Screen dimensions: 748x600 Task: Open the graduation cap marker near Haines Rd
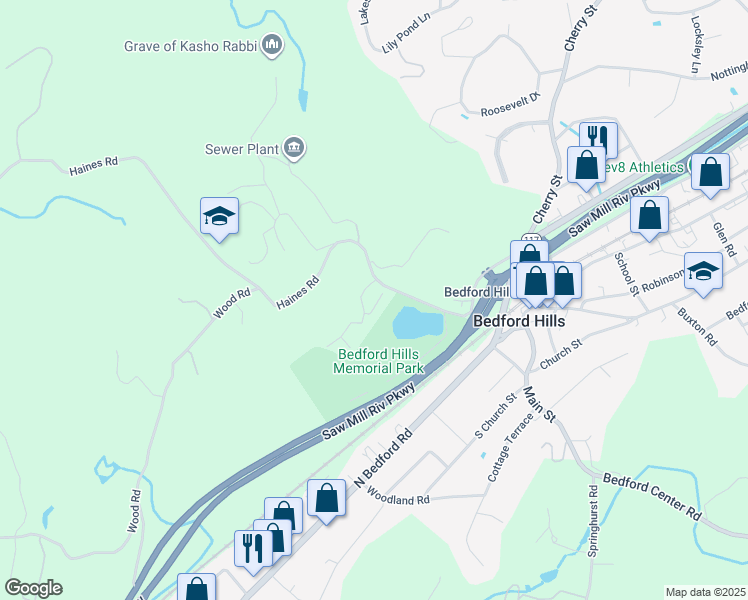[x=219, y=218]
